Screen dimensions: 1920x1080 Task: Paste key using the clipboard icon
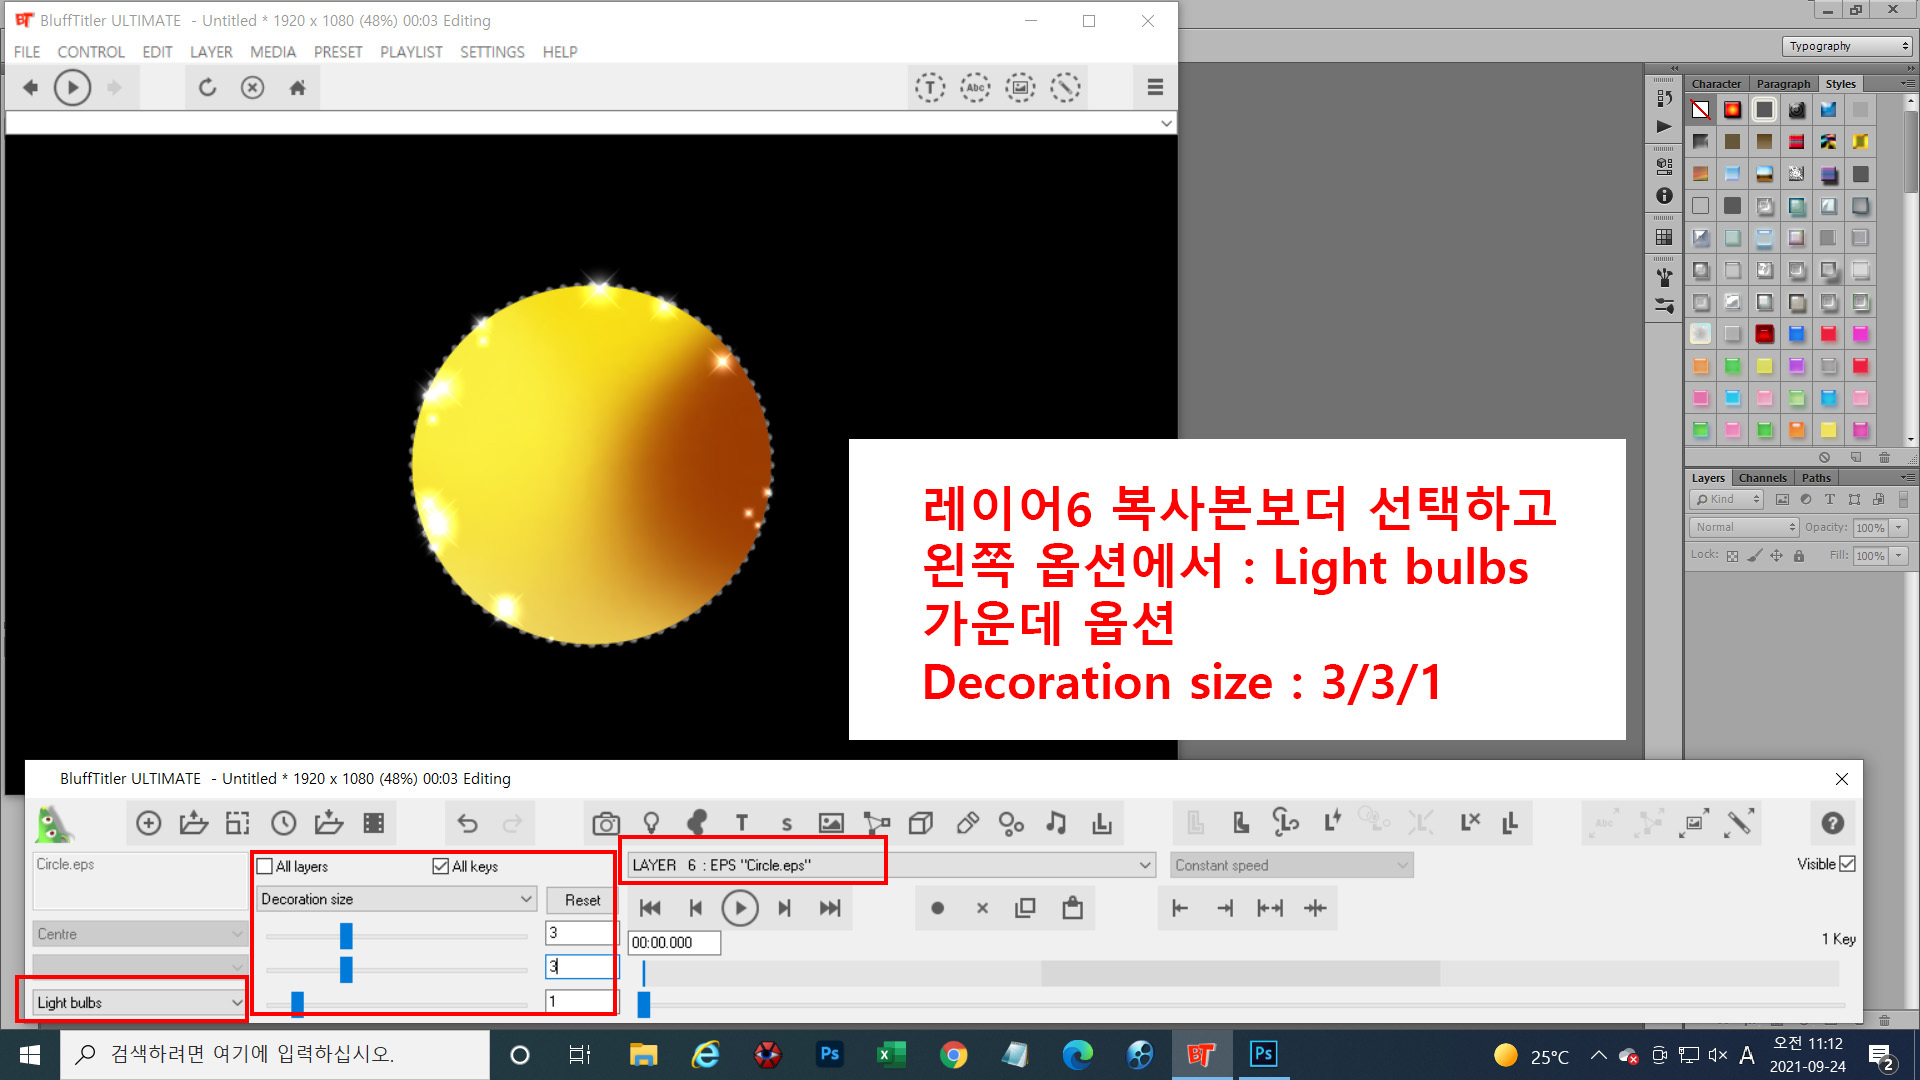1072,908
